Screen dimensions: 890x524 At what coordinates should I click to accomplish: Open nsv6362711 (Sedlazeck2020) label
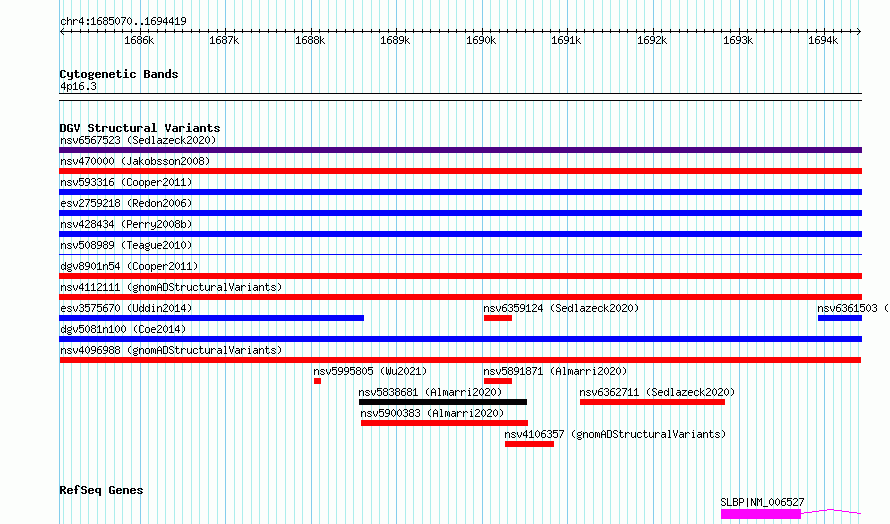[657, 392]
